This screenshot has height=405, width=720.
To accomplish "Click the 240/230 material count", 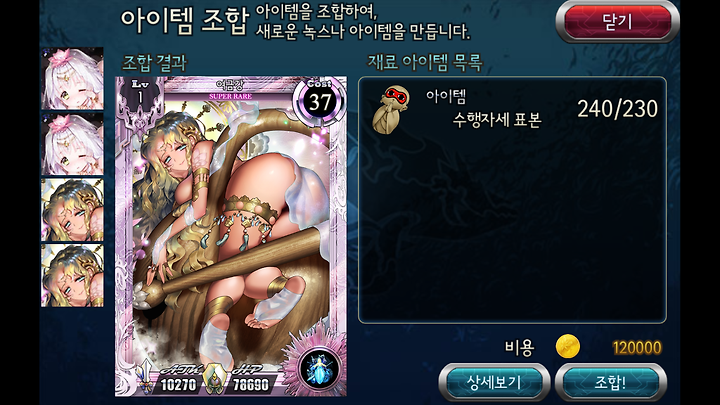I will 617,109.
